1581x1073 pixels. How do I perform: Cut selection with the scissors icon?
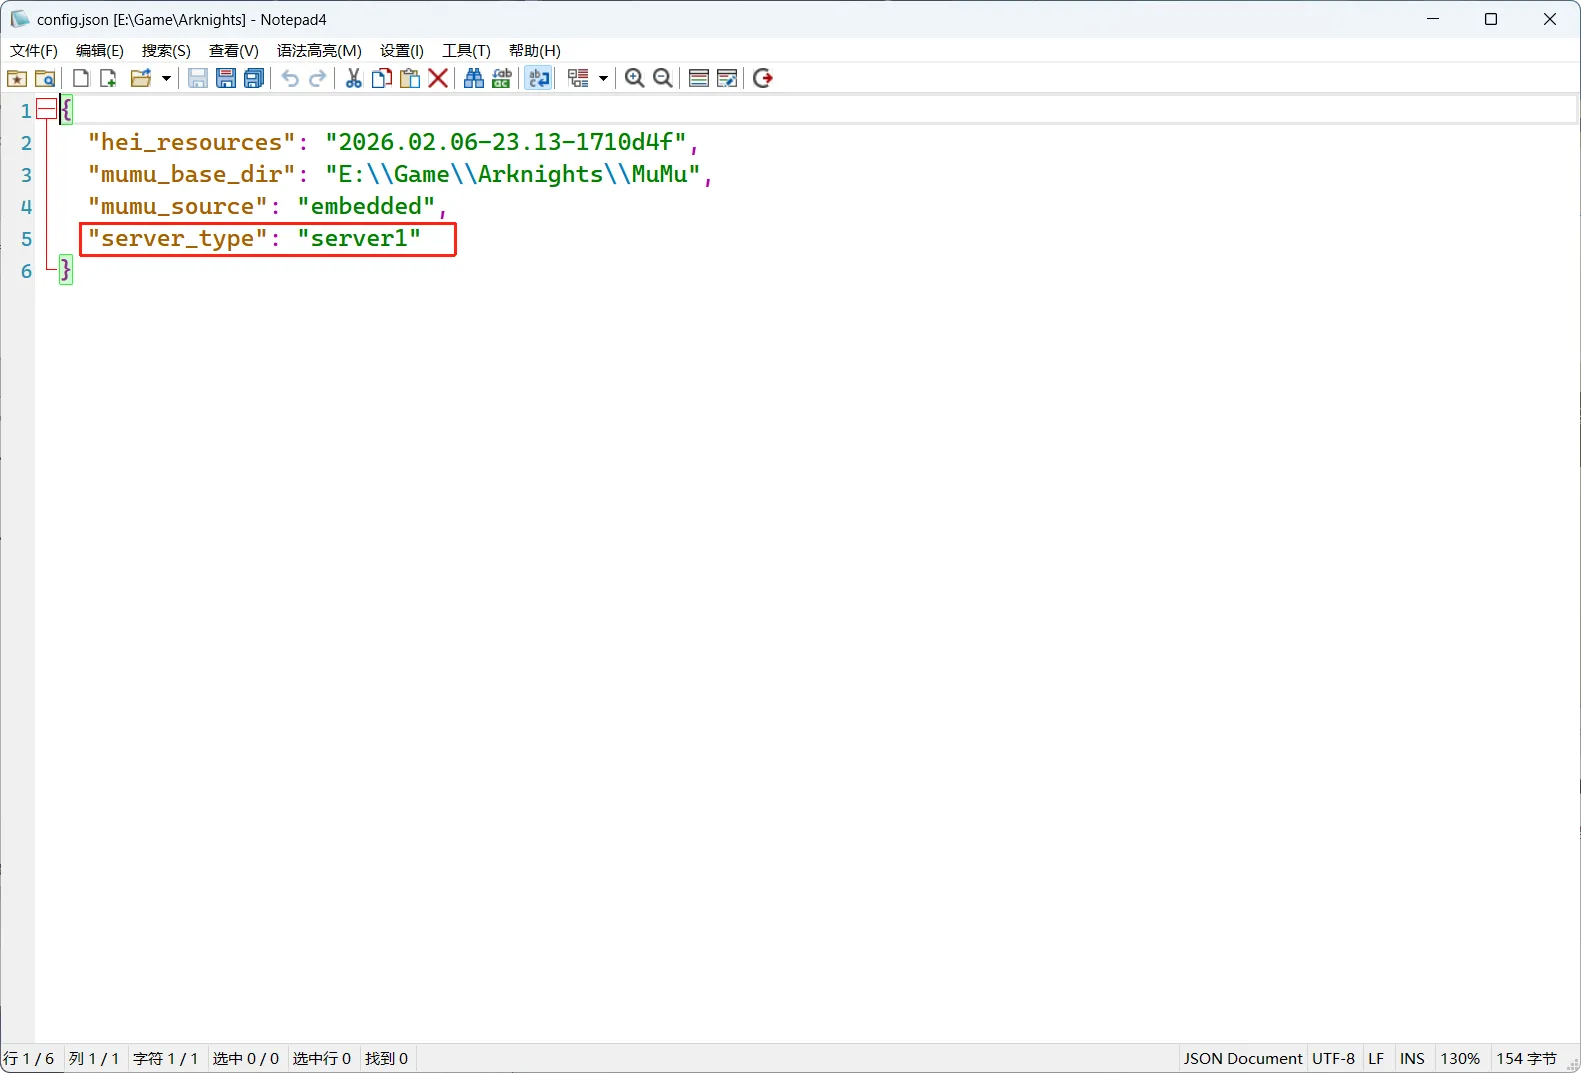[353, 78]
